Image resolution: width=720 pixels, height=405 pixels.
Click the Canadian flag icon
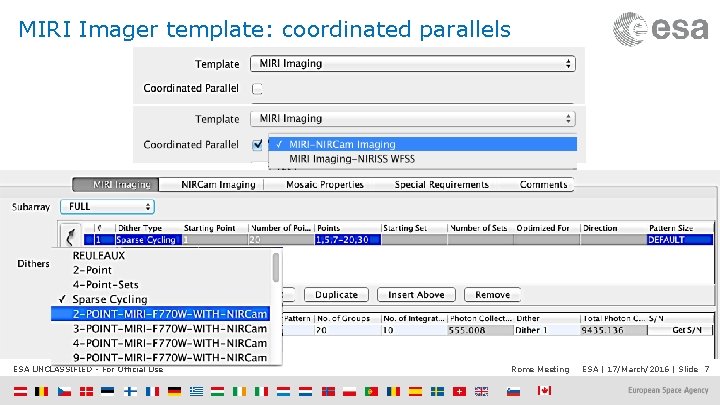544,390
